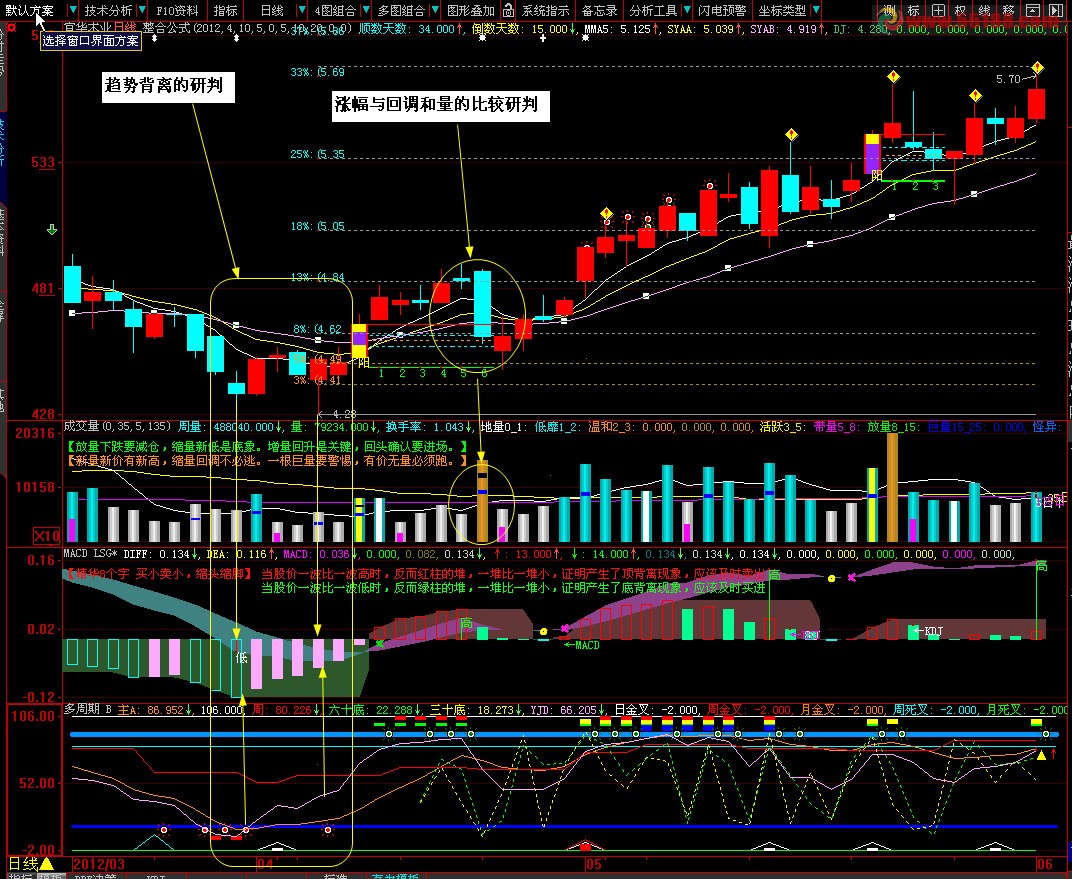Click the 2012/03 date on the time axis

(100, 864)
